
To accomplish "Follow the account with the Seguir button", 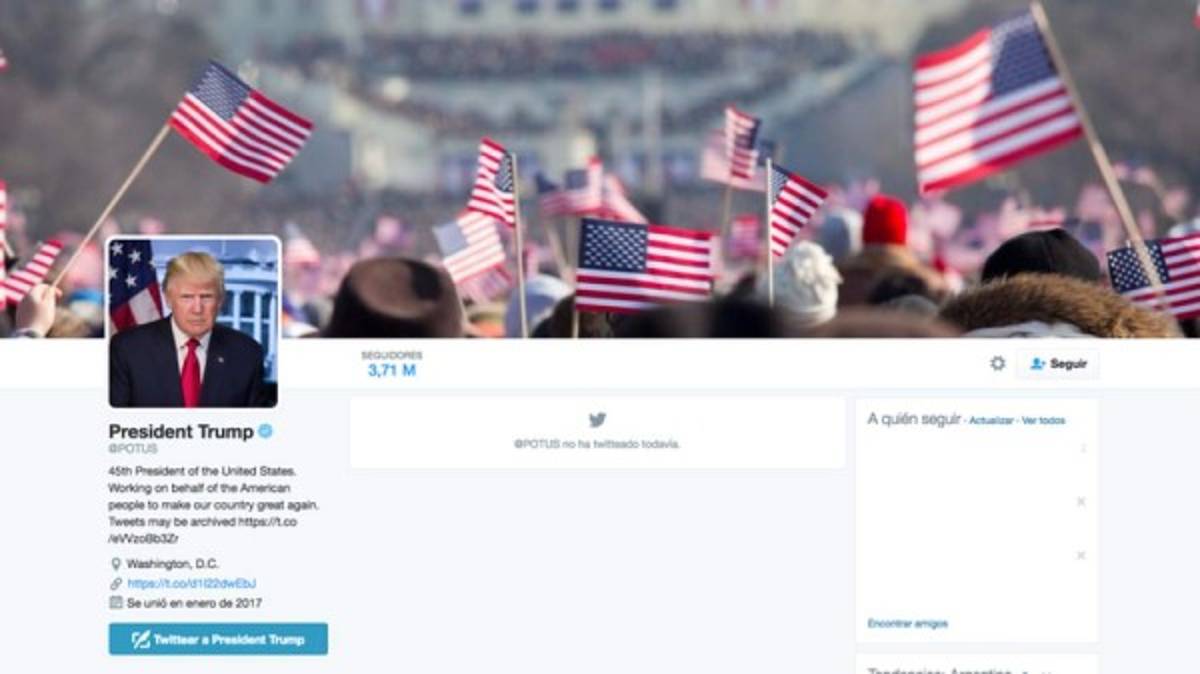I will (1058, 364).
